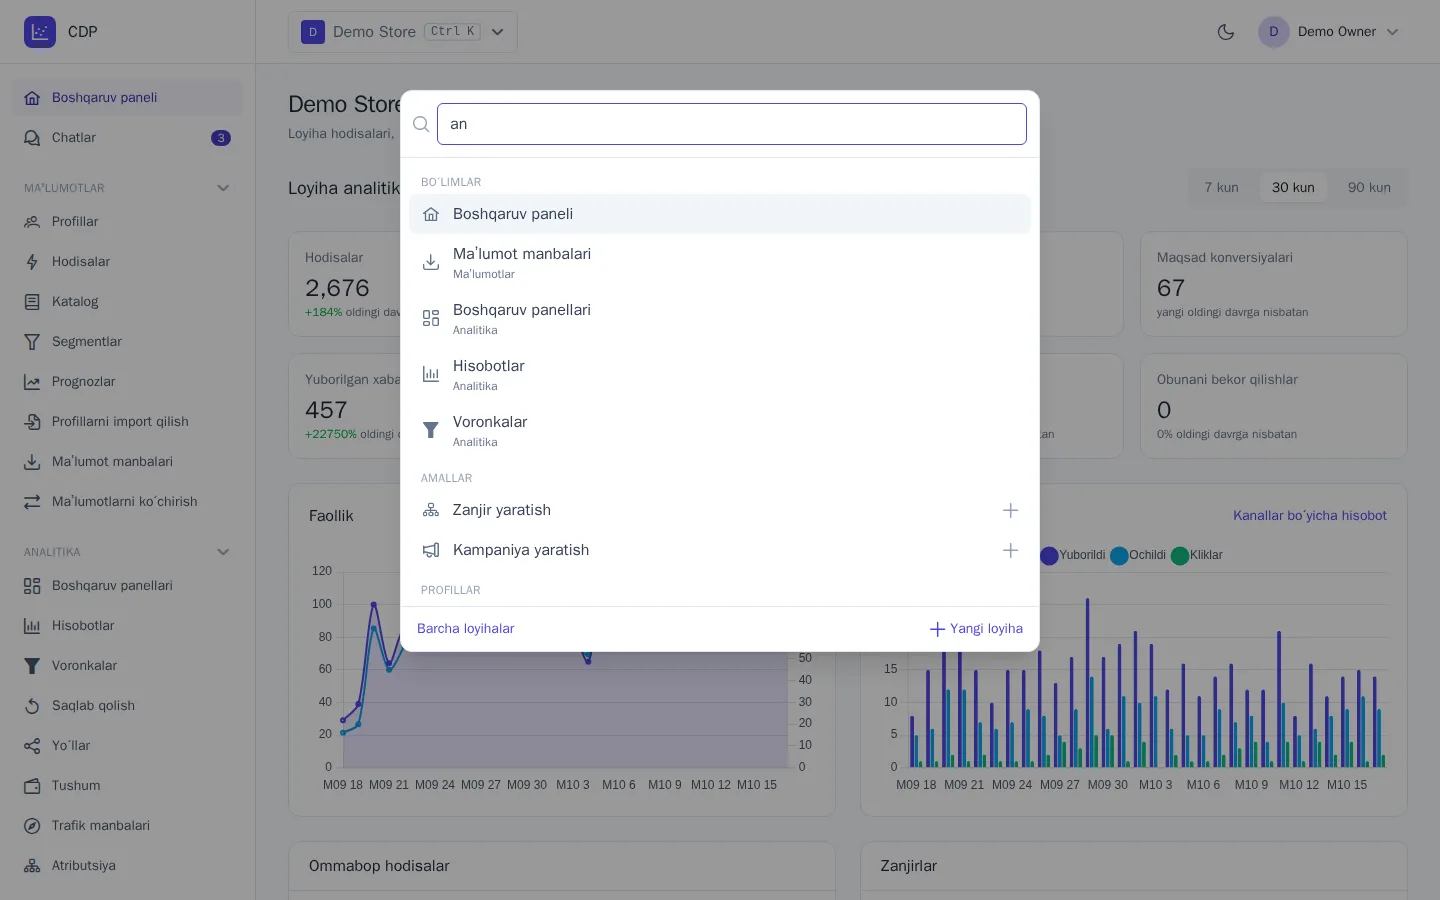Select Ma'lumot manbalari search result
This screenshot has height=900, width=1440.
[720, 262]
